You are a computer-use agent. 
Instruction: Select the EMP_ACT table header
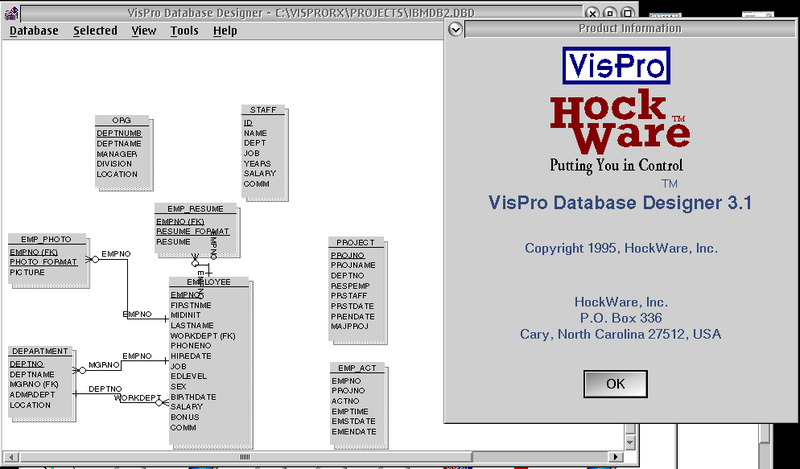click(x=357, y=368)
